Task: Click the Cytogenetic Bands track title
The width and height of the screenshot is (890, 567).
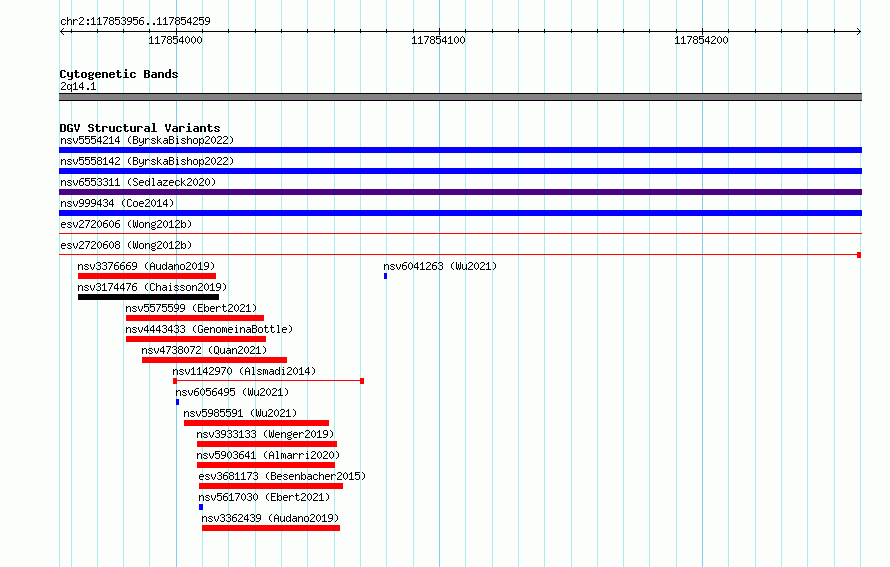Action: point(119,74)
